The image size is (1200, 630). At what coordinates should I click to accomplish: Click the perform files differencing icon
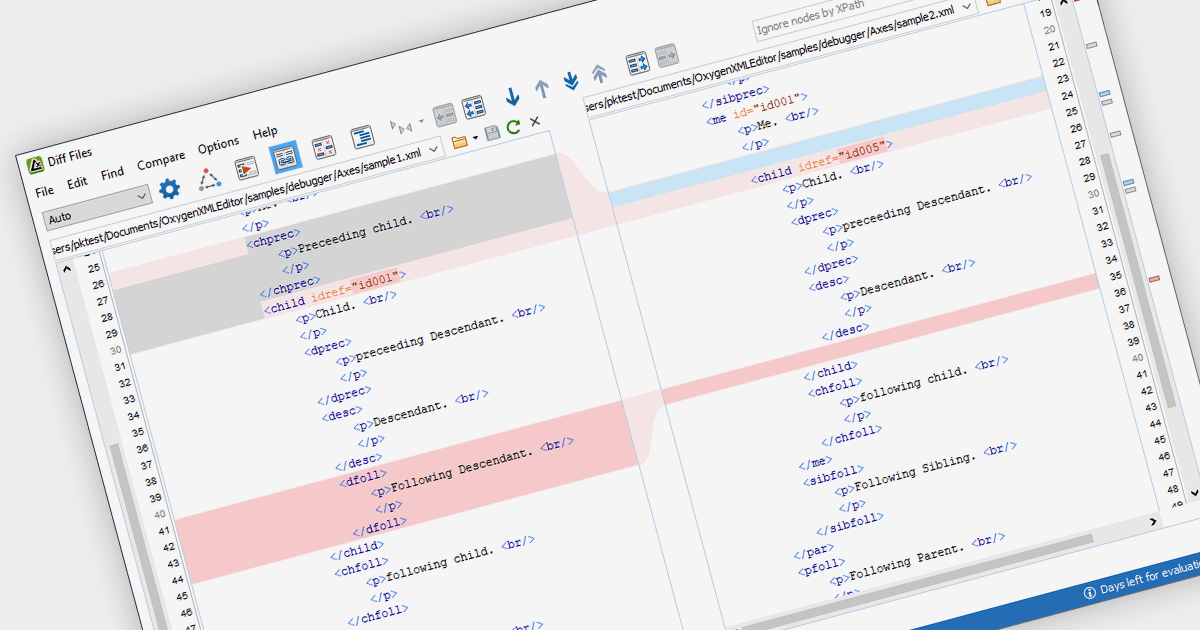click(247, 169)
